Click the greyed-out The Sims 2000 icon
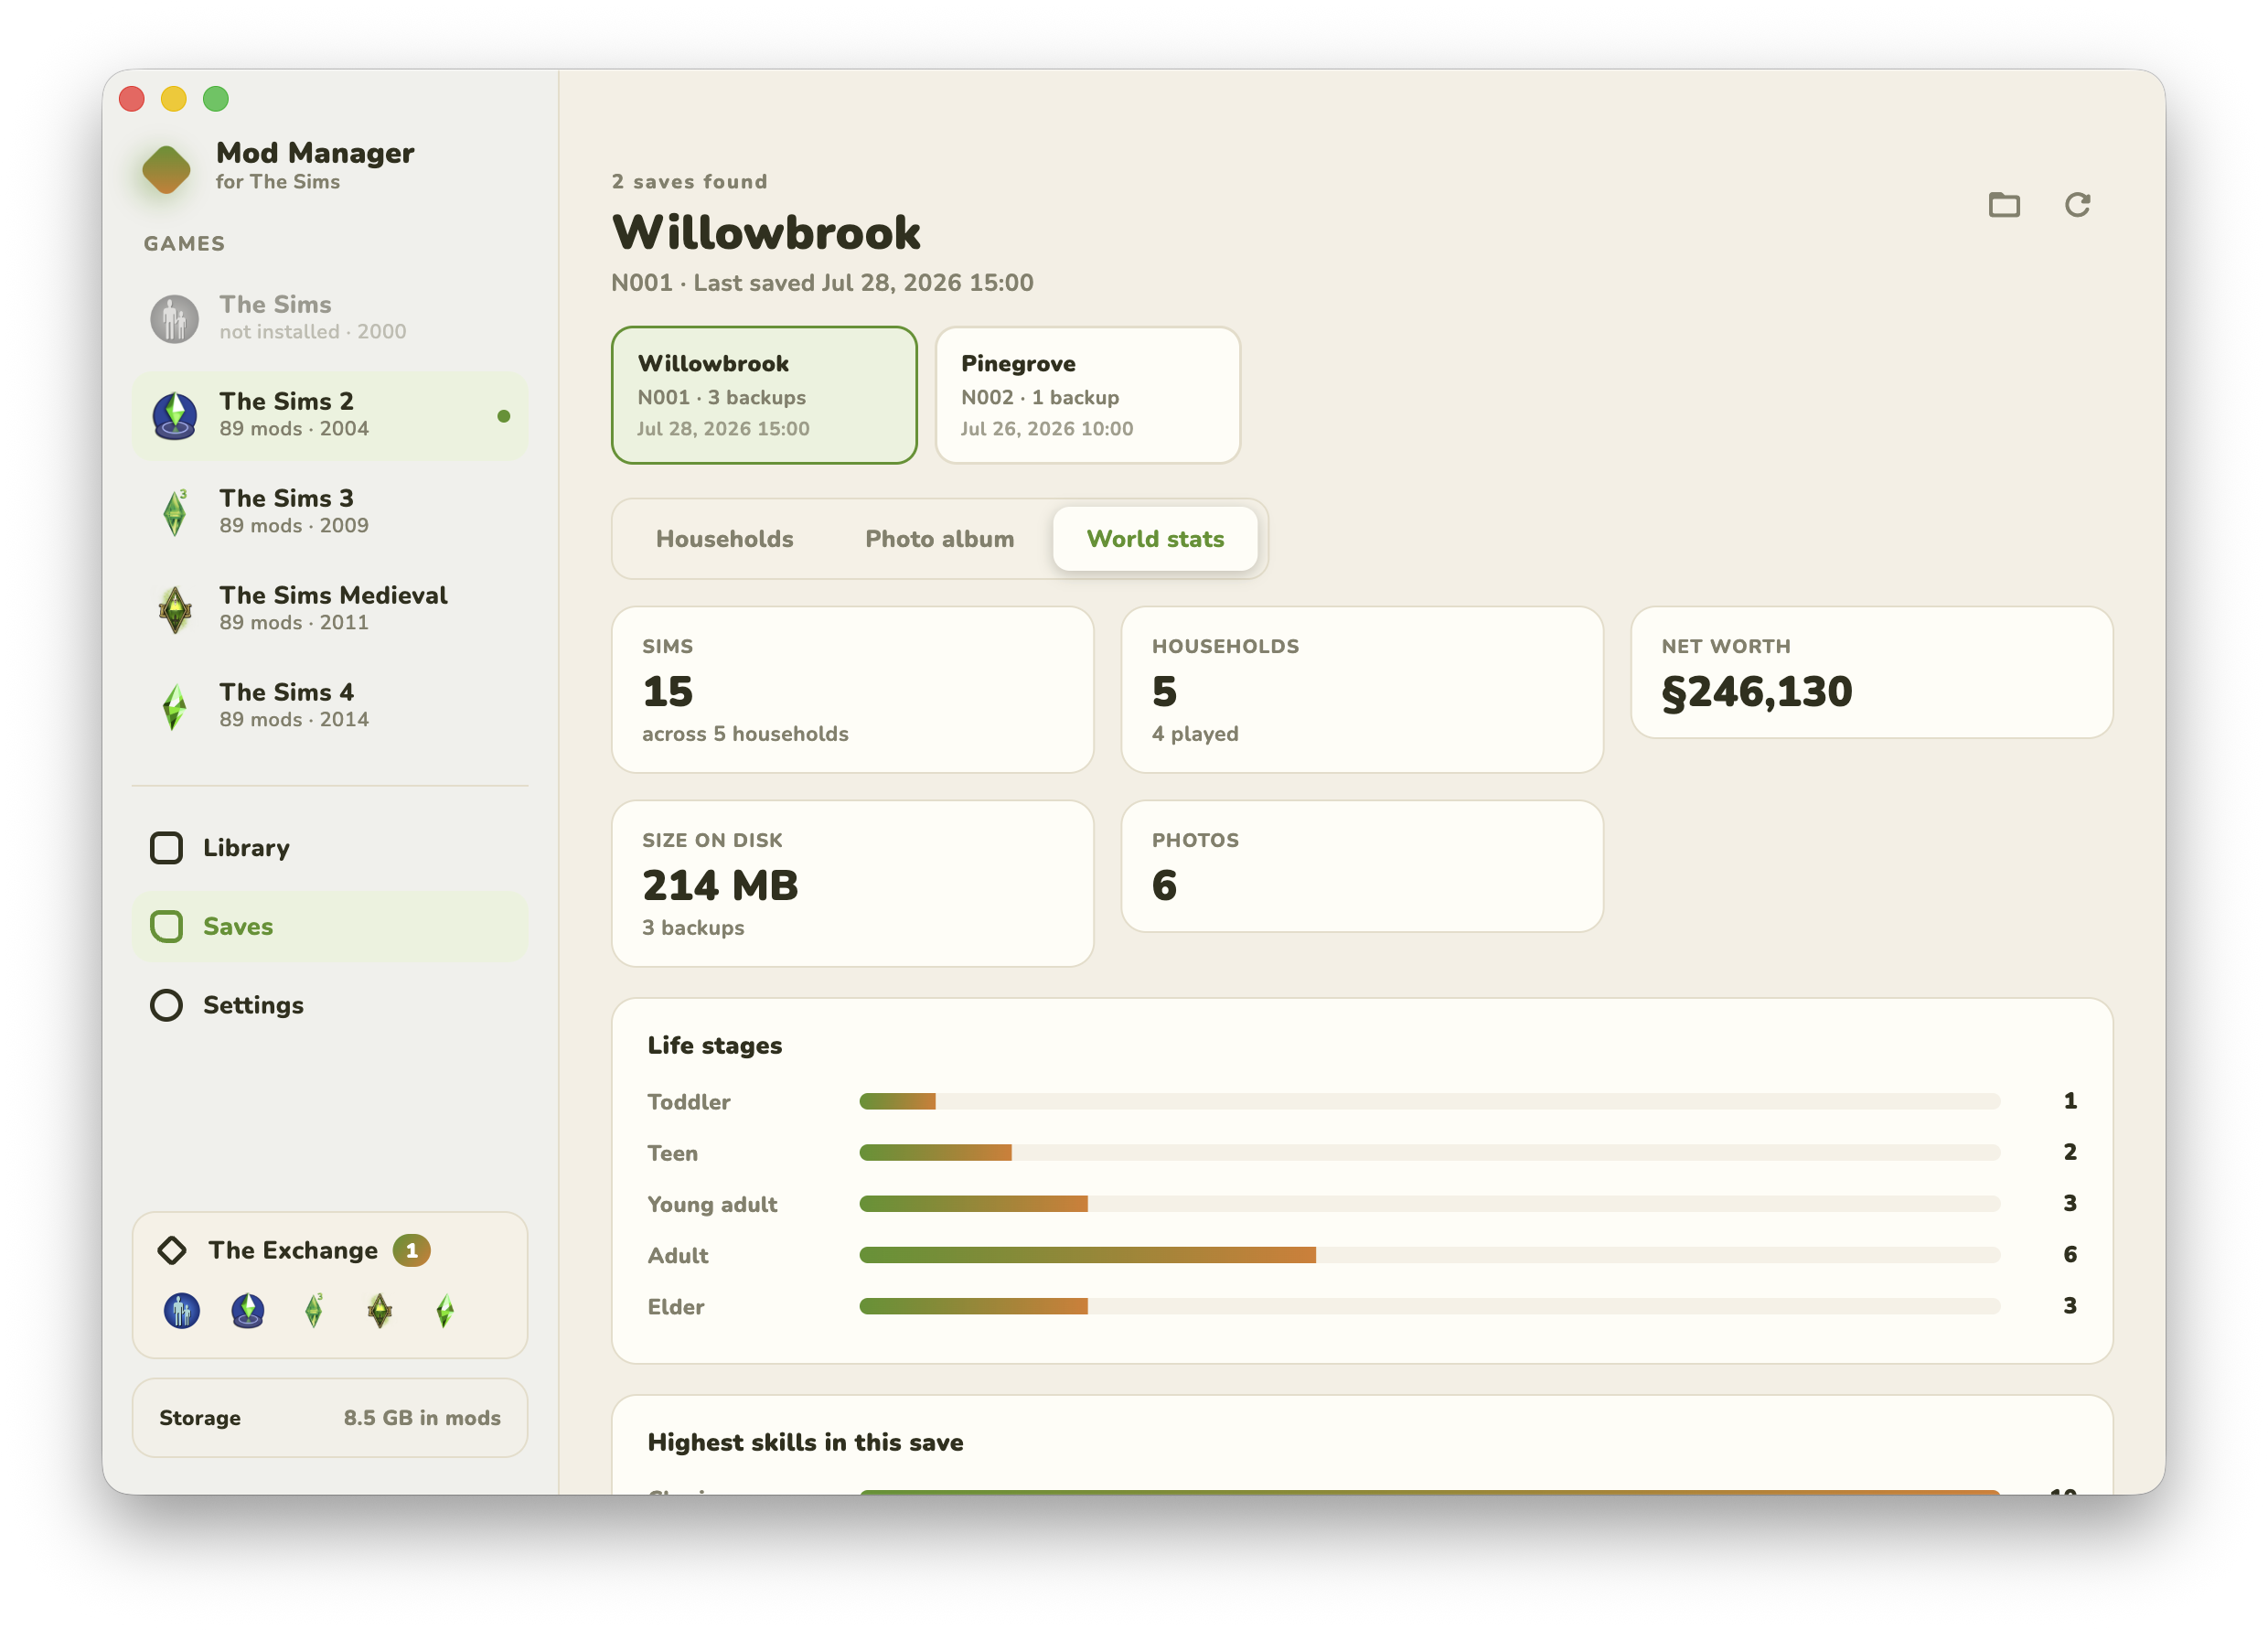 pyautogui.click(x=175, y=318)
